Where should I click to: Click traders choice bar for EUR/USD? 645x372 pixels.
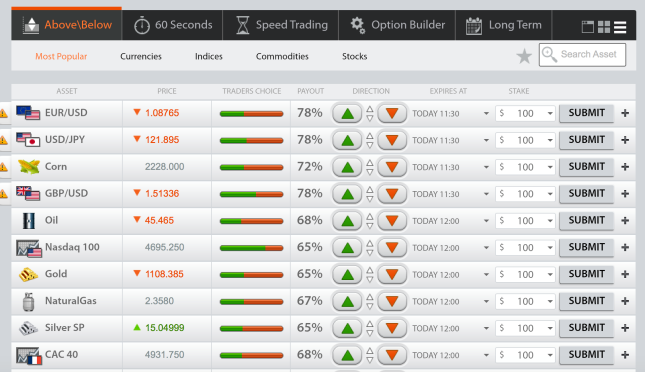coord(251,114)
